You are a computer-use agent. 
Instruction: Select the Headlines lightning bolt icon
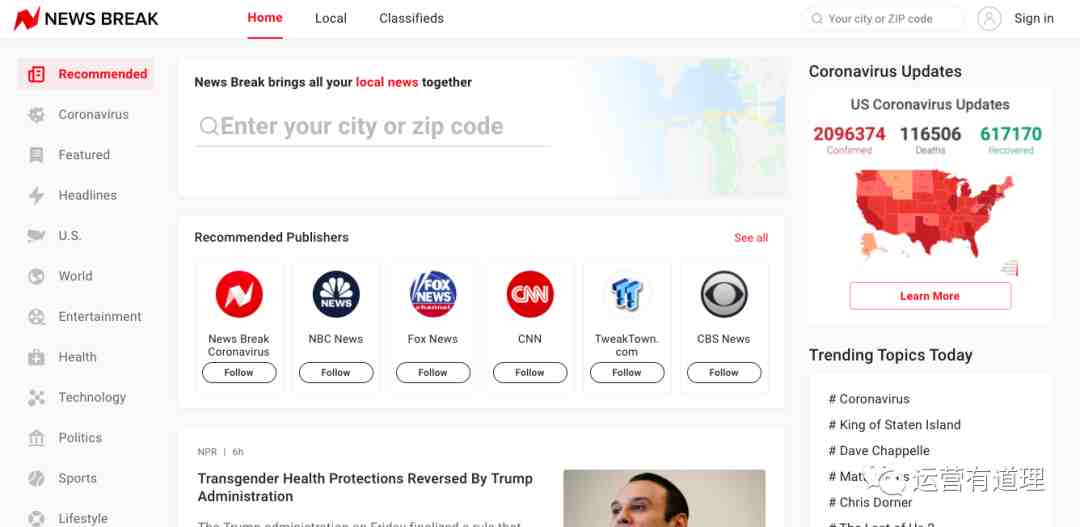(36, 196)
